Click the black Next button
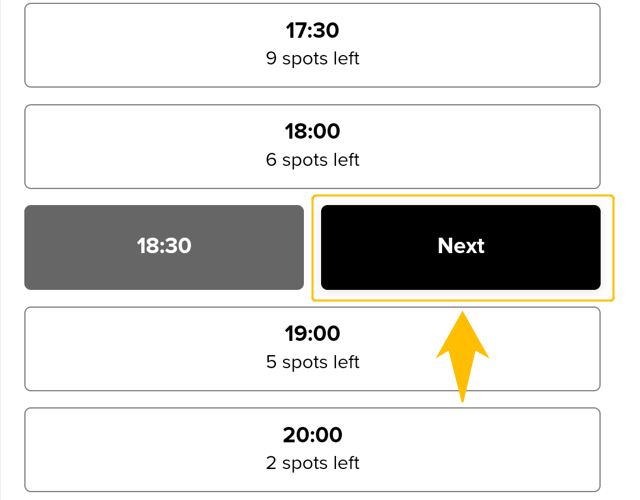The image size is (640, 500). tap(461, 247)
